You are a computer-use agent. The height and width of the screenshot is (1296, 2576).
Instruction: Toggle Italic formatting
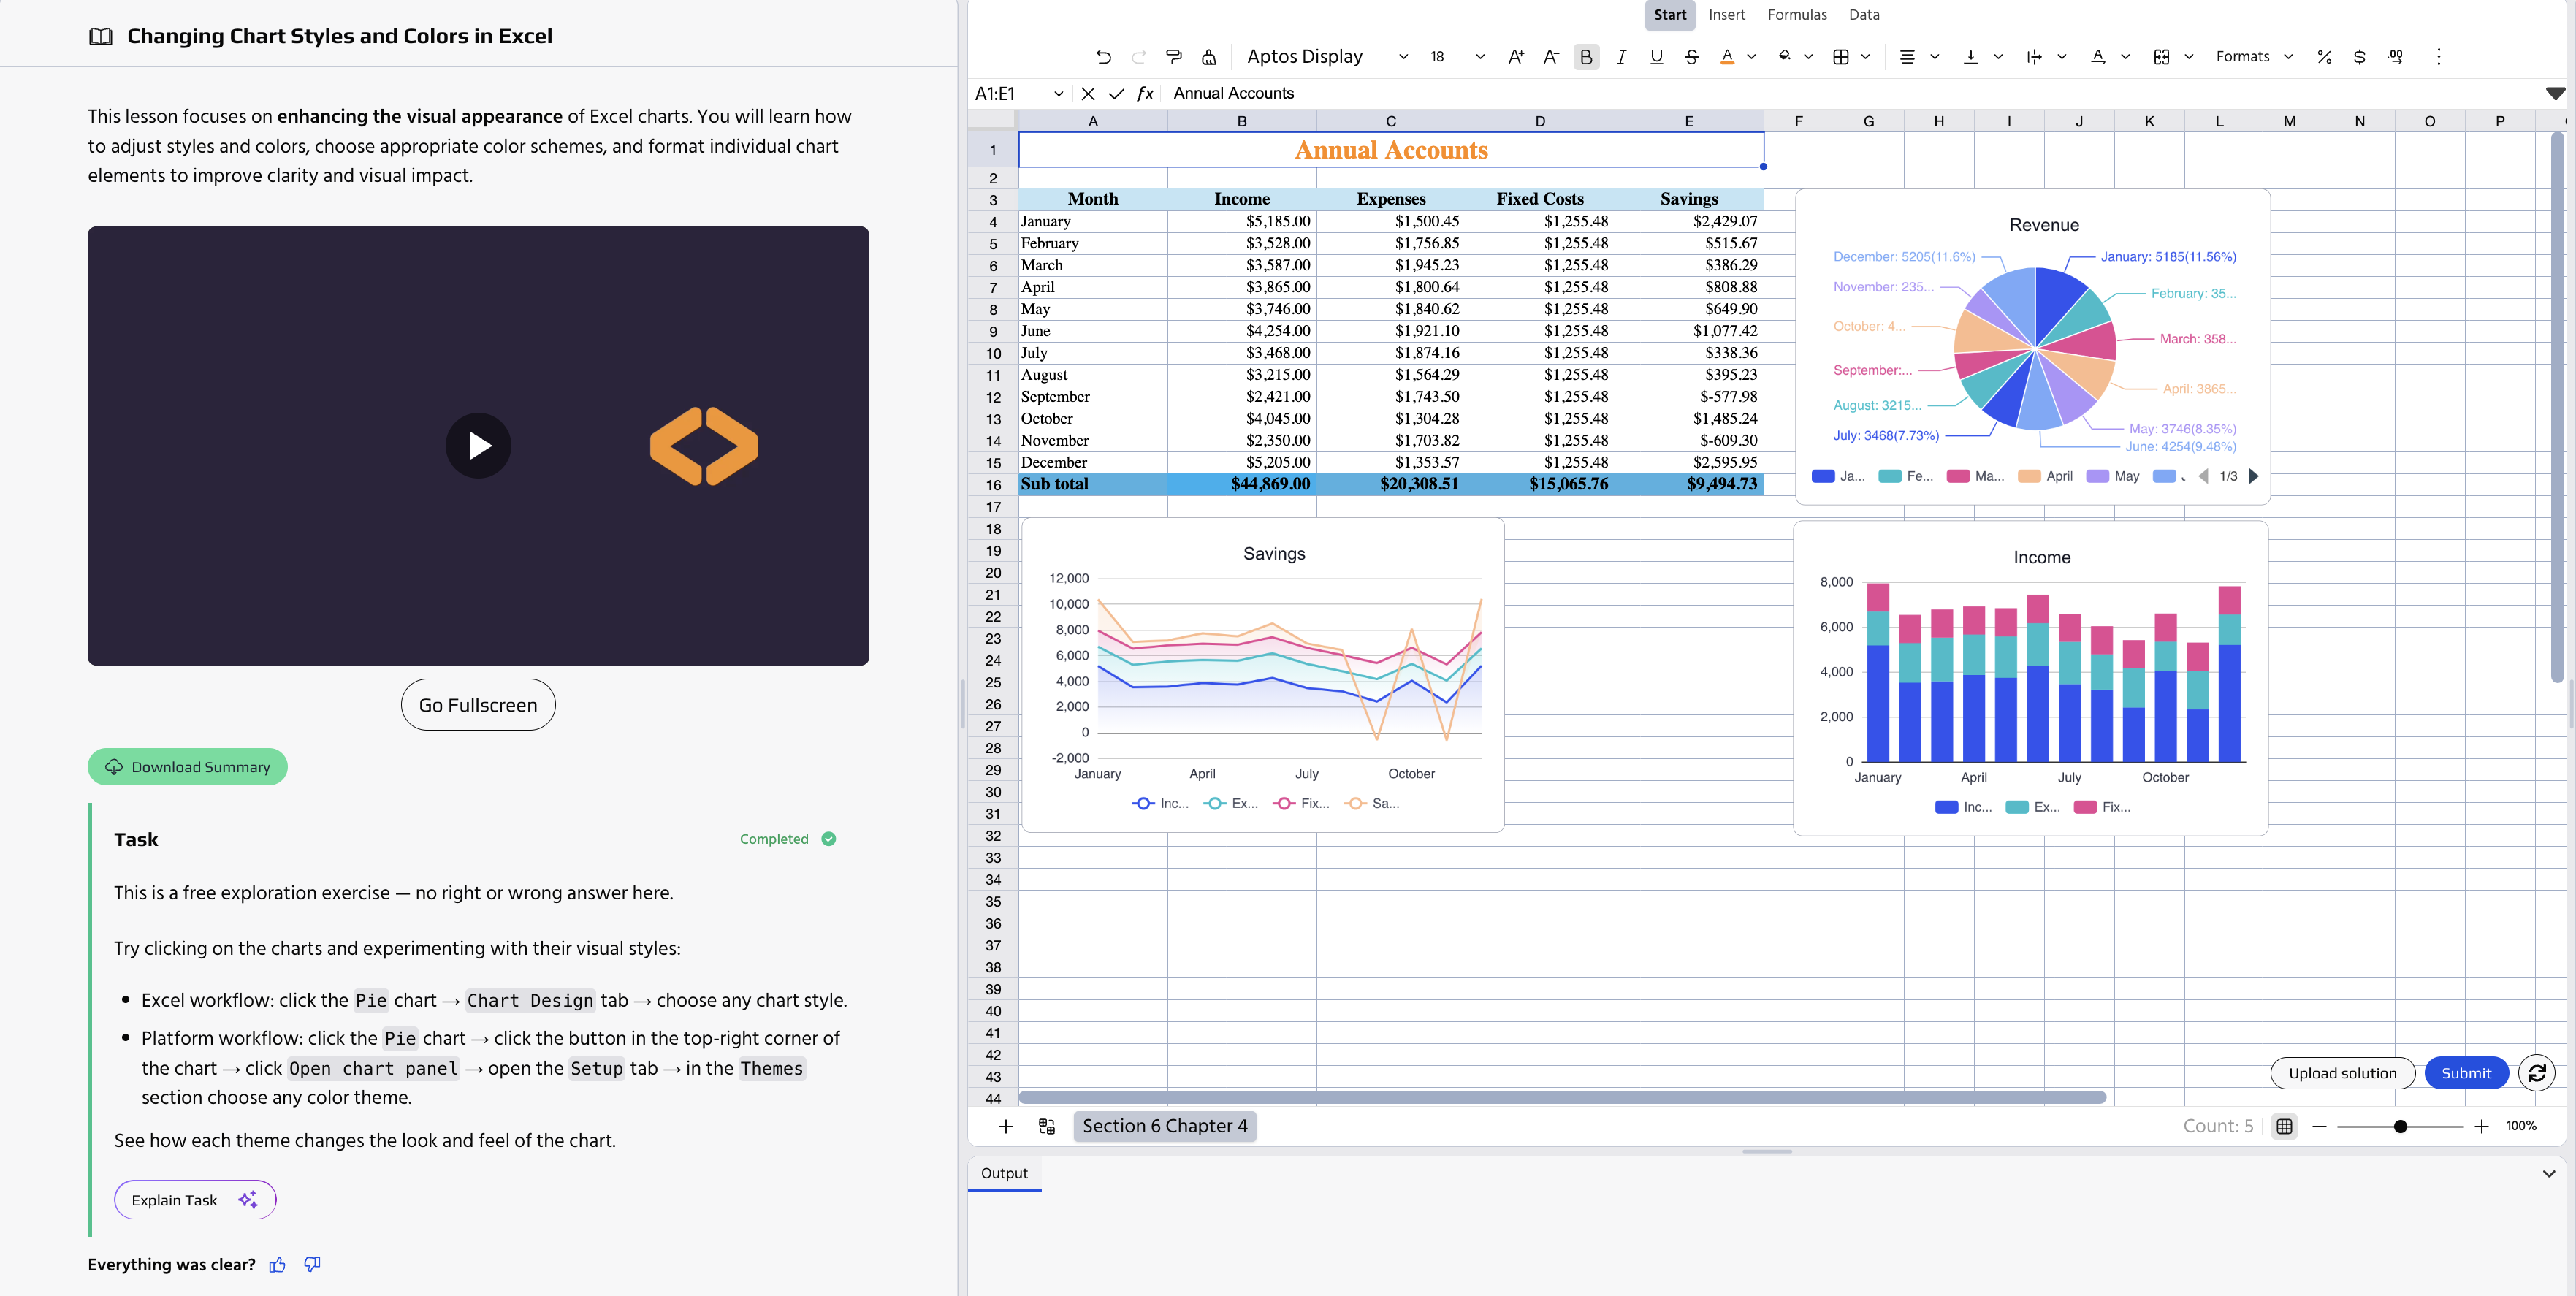pos(1621,57)
